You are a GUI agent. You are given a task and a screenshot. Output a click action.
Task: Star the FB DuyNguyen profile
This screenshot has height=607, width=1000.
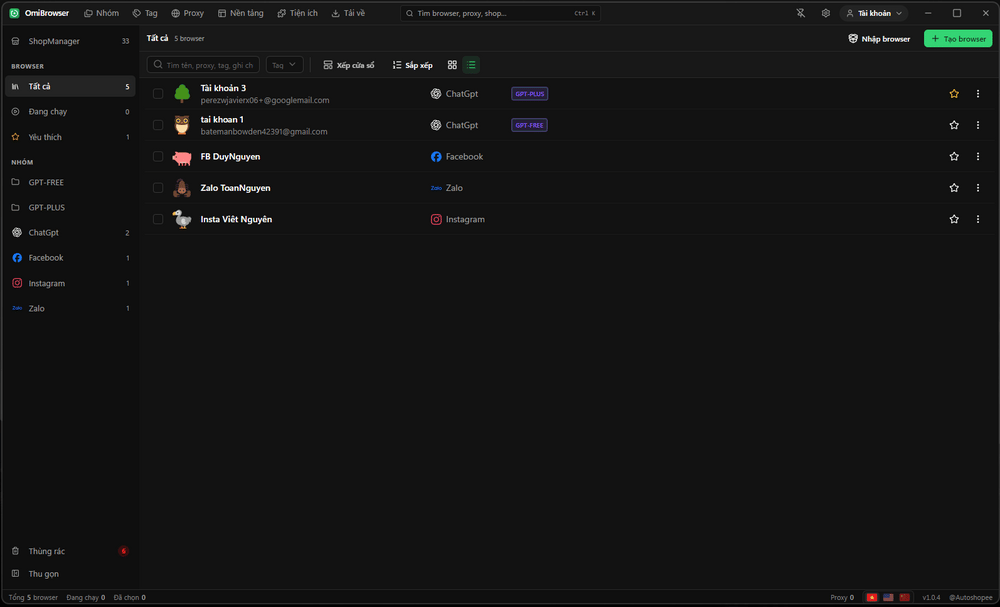click(x=954, y=156)
